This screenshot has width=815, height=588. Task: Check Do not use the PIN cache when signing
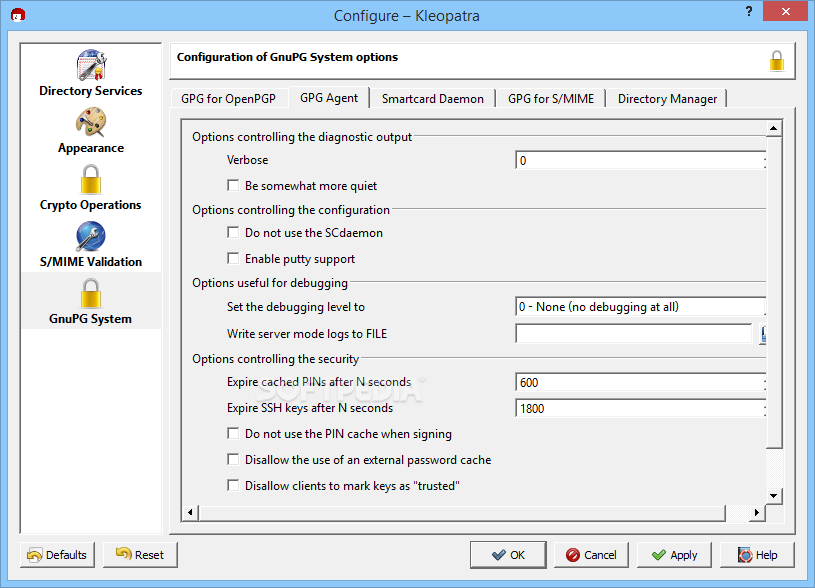pyautogui.click(x=233, y=434)
